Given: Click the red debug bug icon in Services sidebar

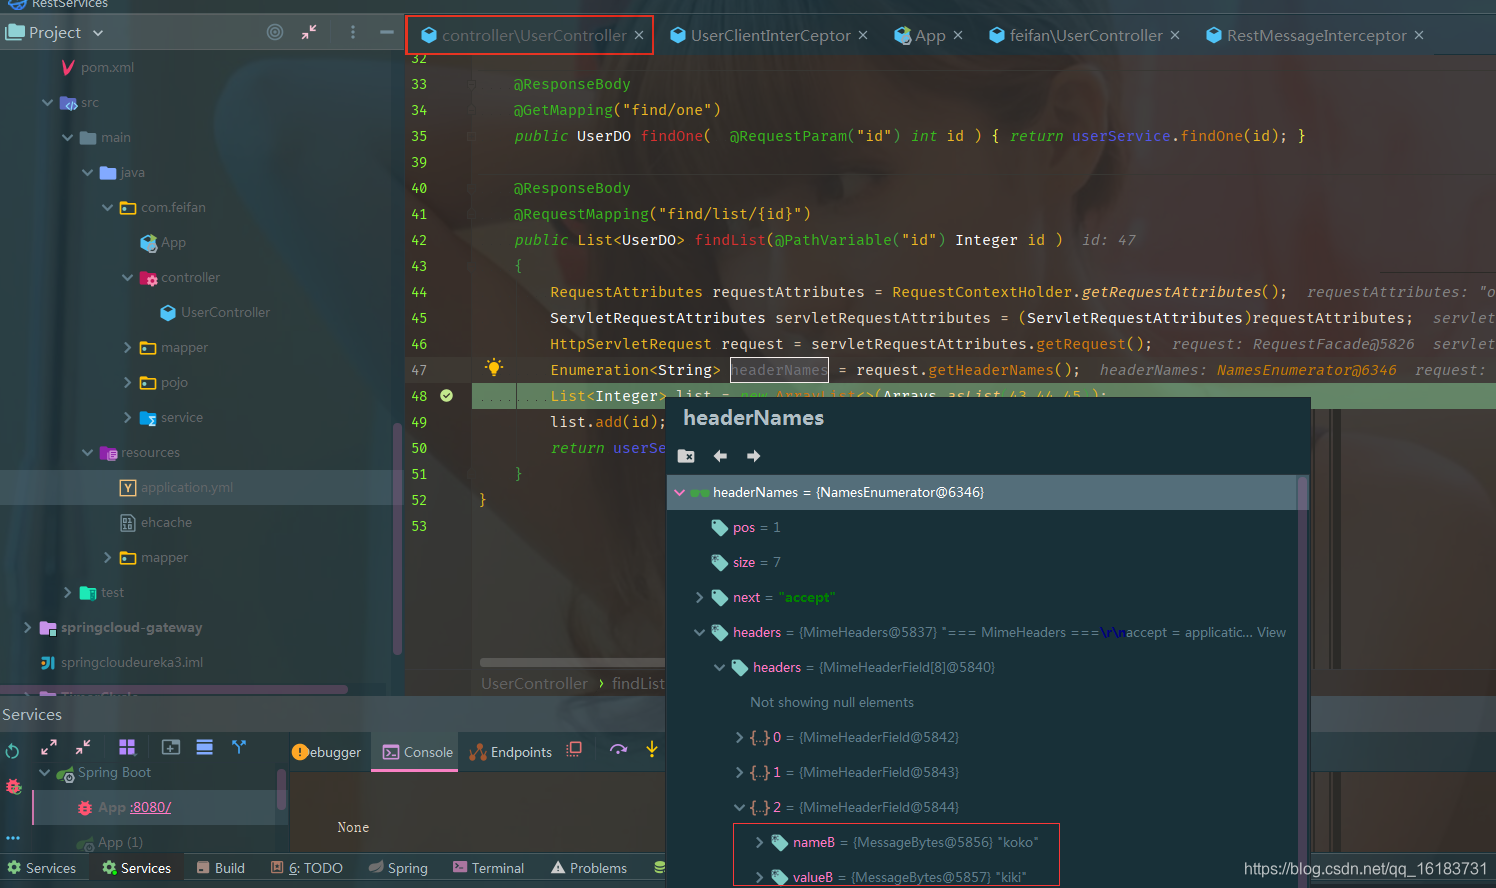Looking at the screenshot, I should (13, 786).
